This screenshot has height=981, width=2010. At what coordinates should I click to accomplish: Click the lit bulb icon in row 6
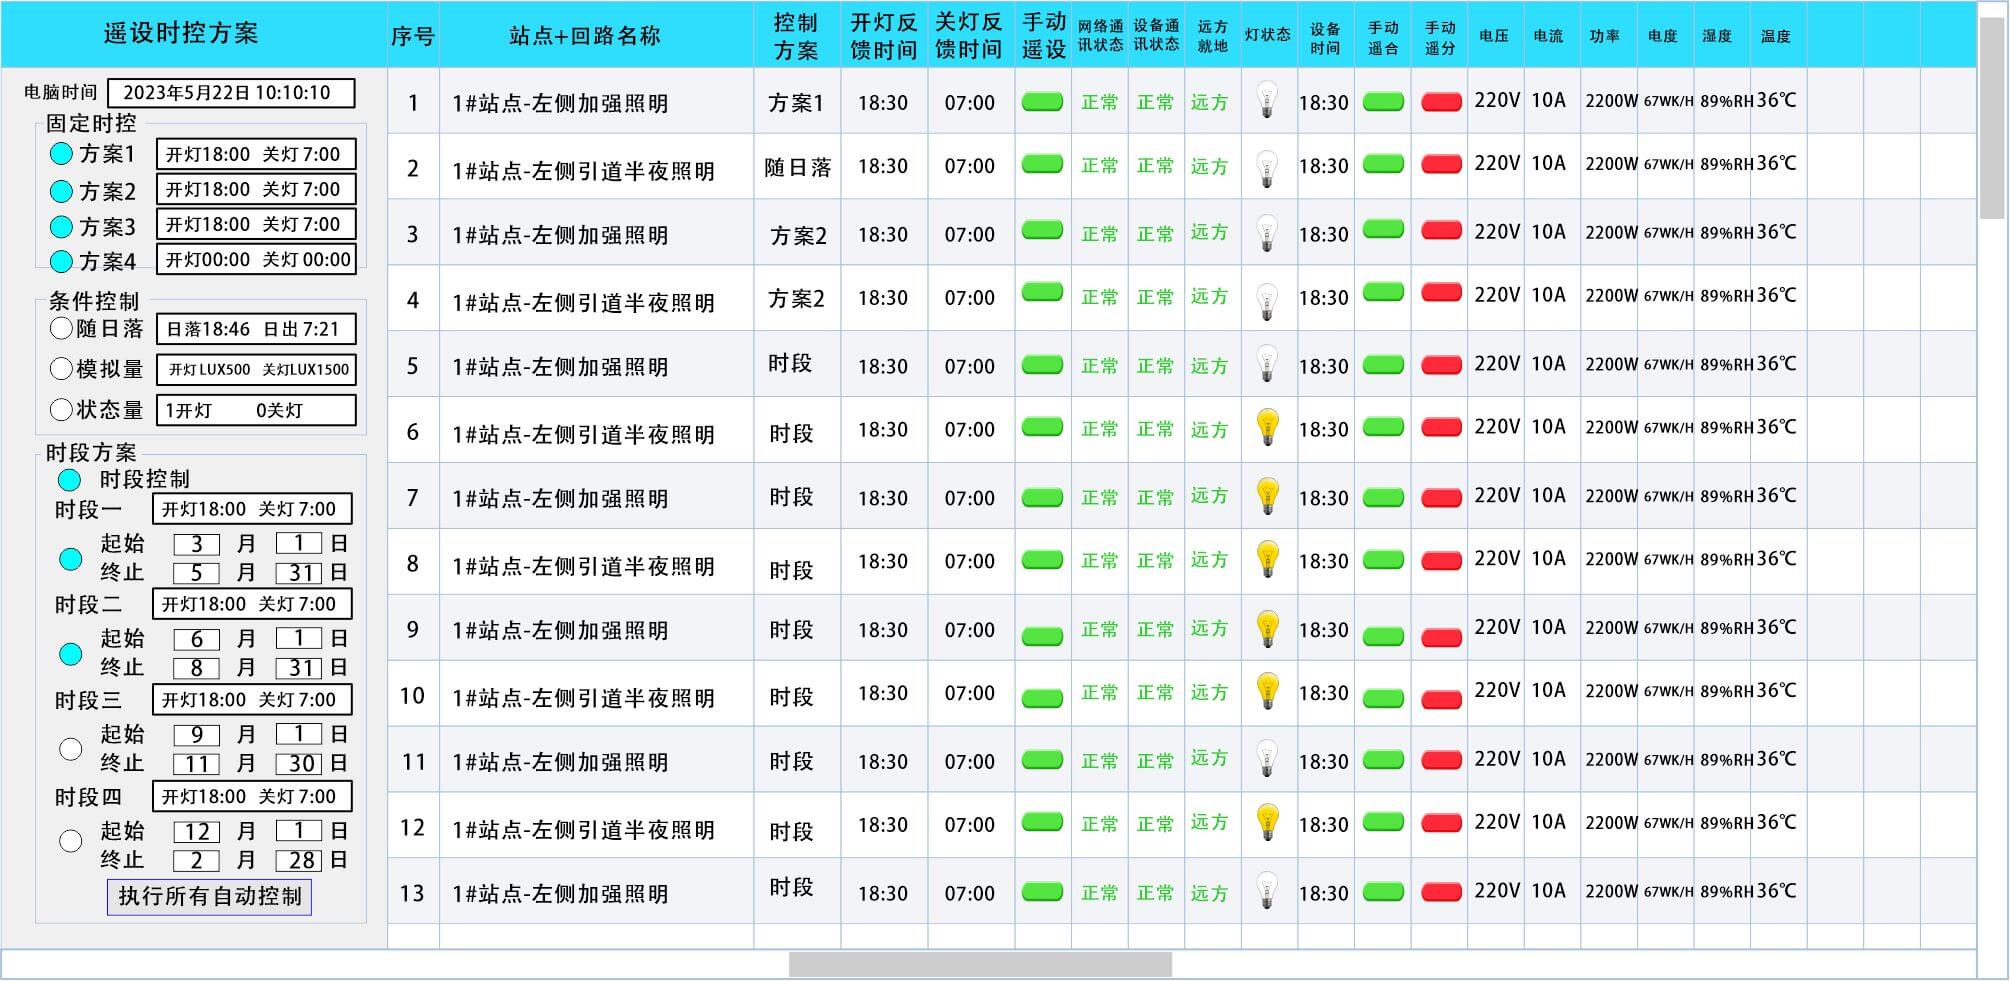click(x=1267, y=428)
